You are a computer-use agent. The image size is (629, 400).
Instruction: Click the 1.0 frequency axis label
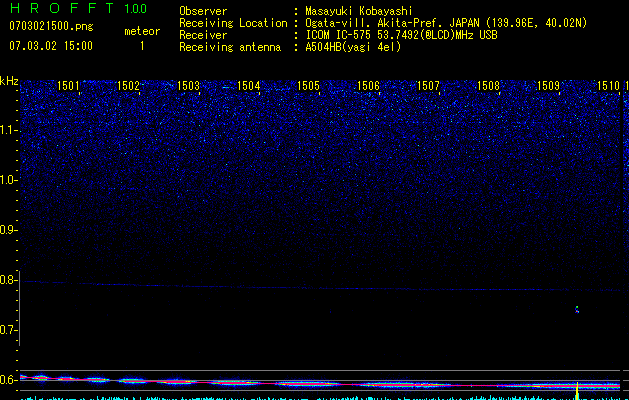tap(7, 180)
